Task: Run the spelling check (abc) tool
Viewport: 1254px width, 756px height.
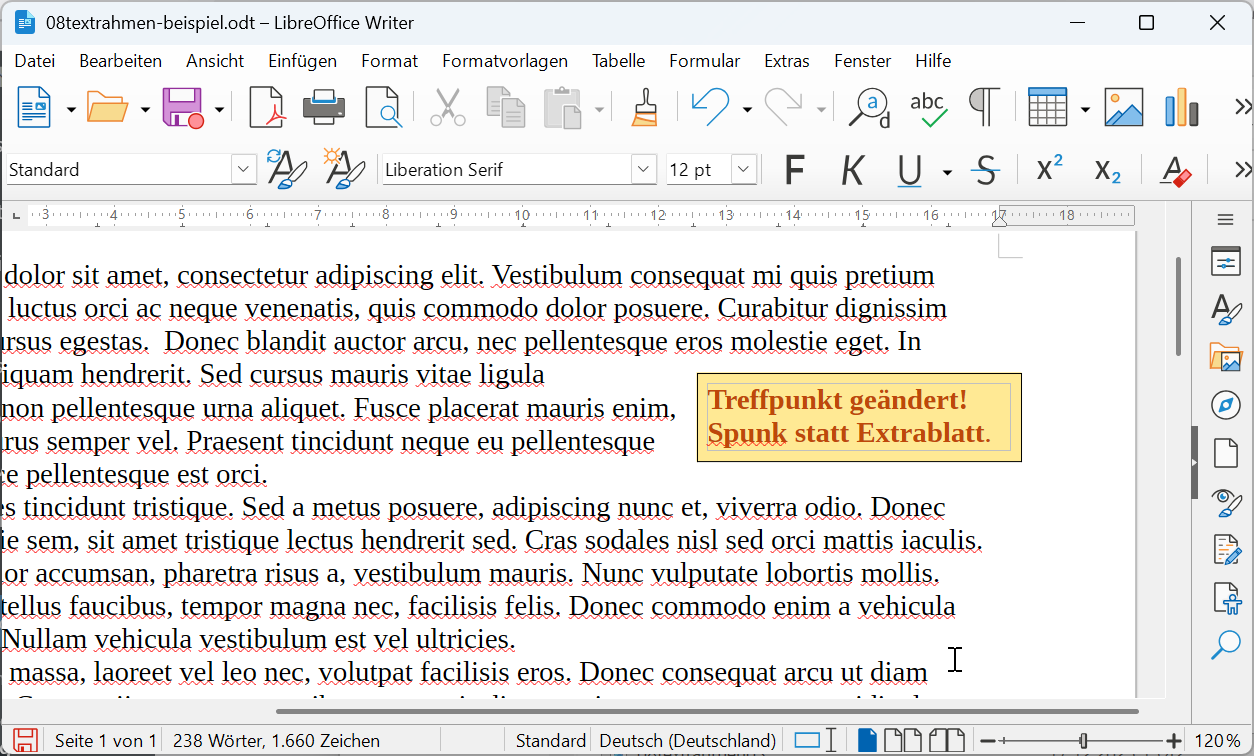Action: pyautogui.click(x=928, y=108)
